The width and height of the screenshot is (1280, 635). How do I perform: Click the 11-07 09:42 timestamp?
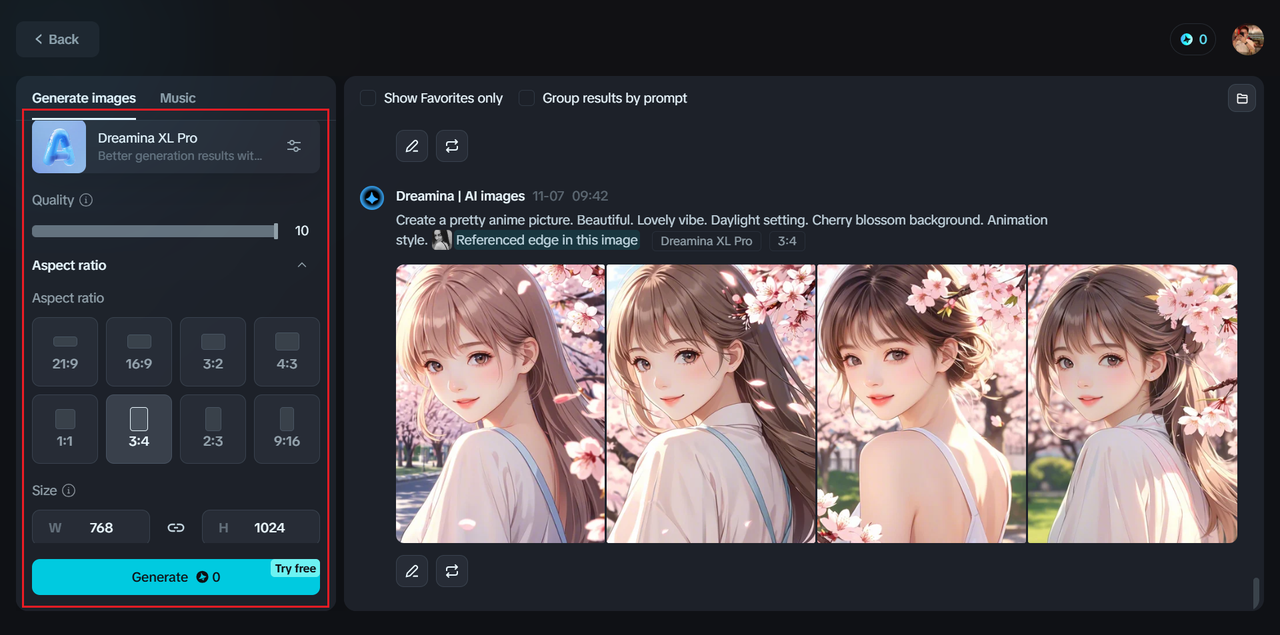[x=570, y=196]
